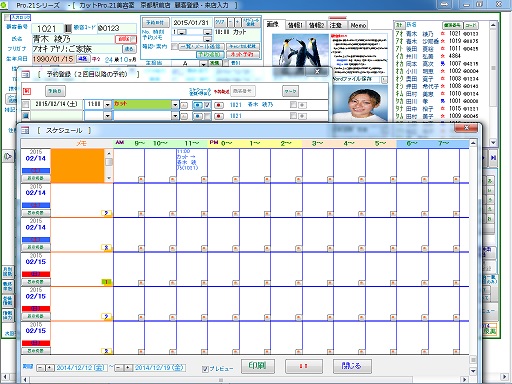This screenshot has height=384, width=512.
Task: Click the orange memo cell for 02/14
Action: (77, 166)
